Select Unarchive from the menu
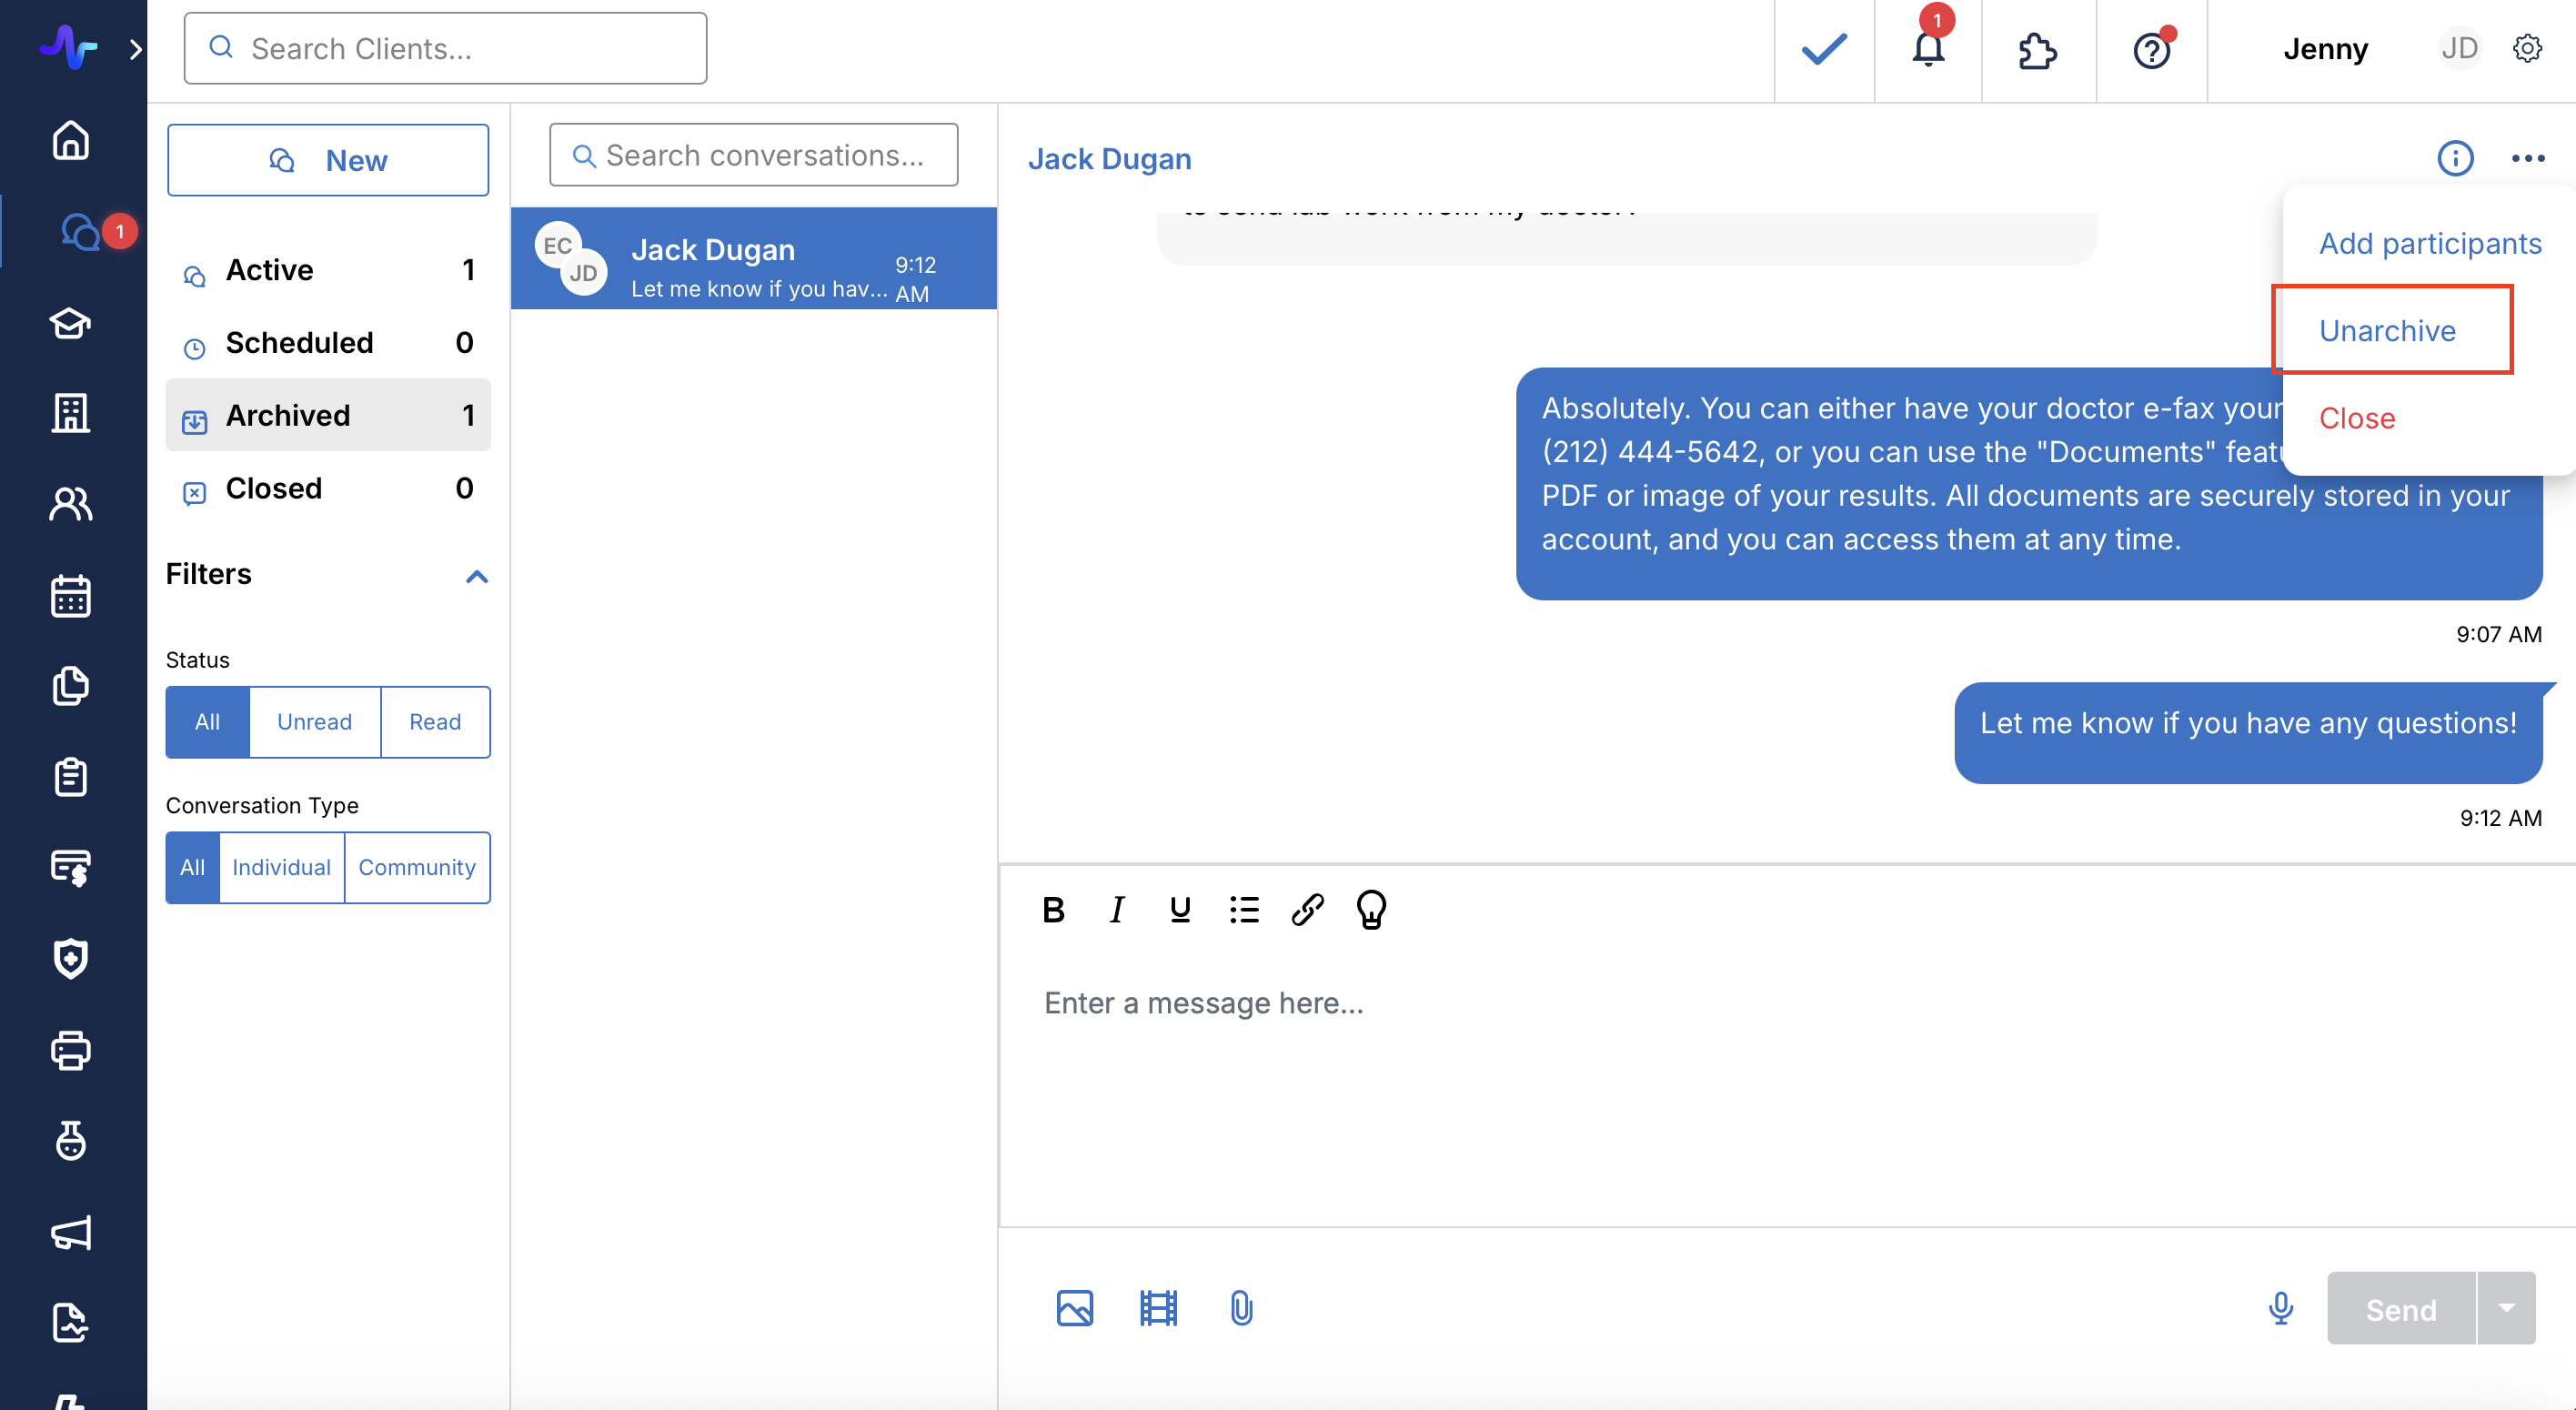 click(2387, 330)
